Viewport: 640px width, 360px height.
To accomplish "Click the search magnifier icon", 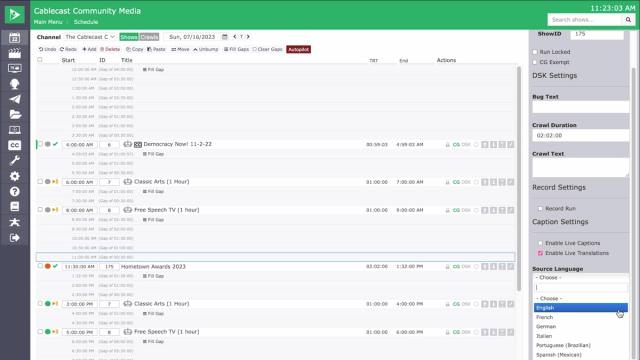I will click(628, 20).
